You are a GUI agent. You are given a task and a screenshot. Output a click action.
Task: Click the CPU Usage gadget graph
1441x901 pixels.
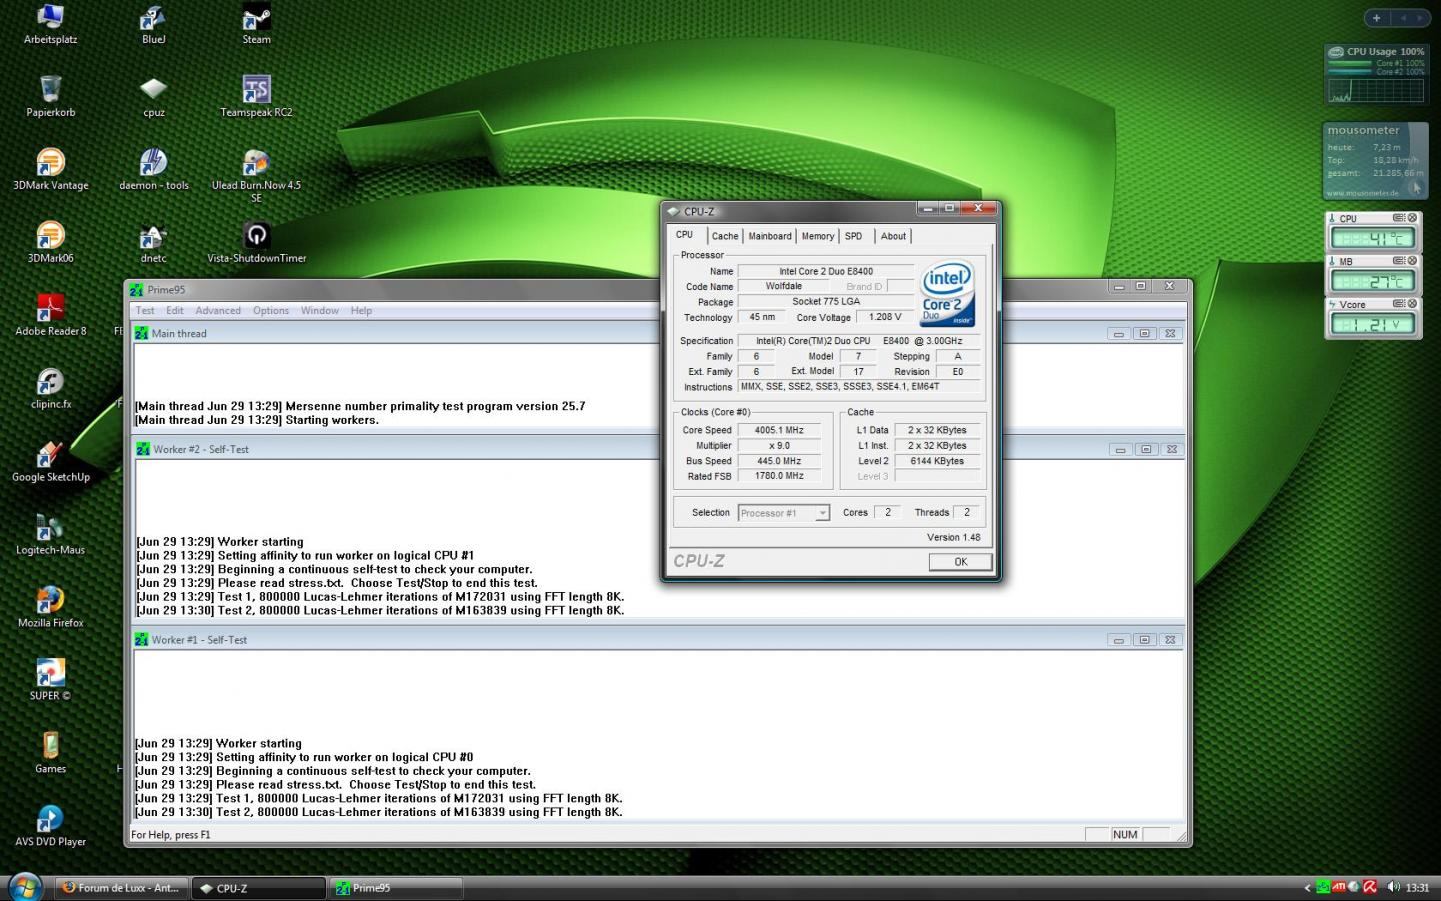1376,91
